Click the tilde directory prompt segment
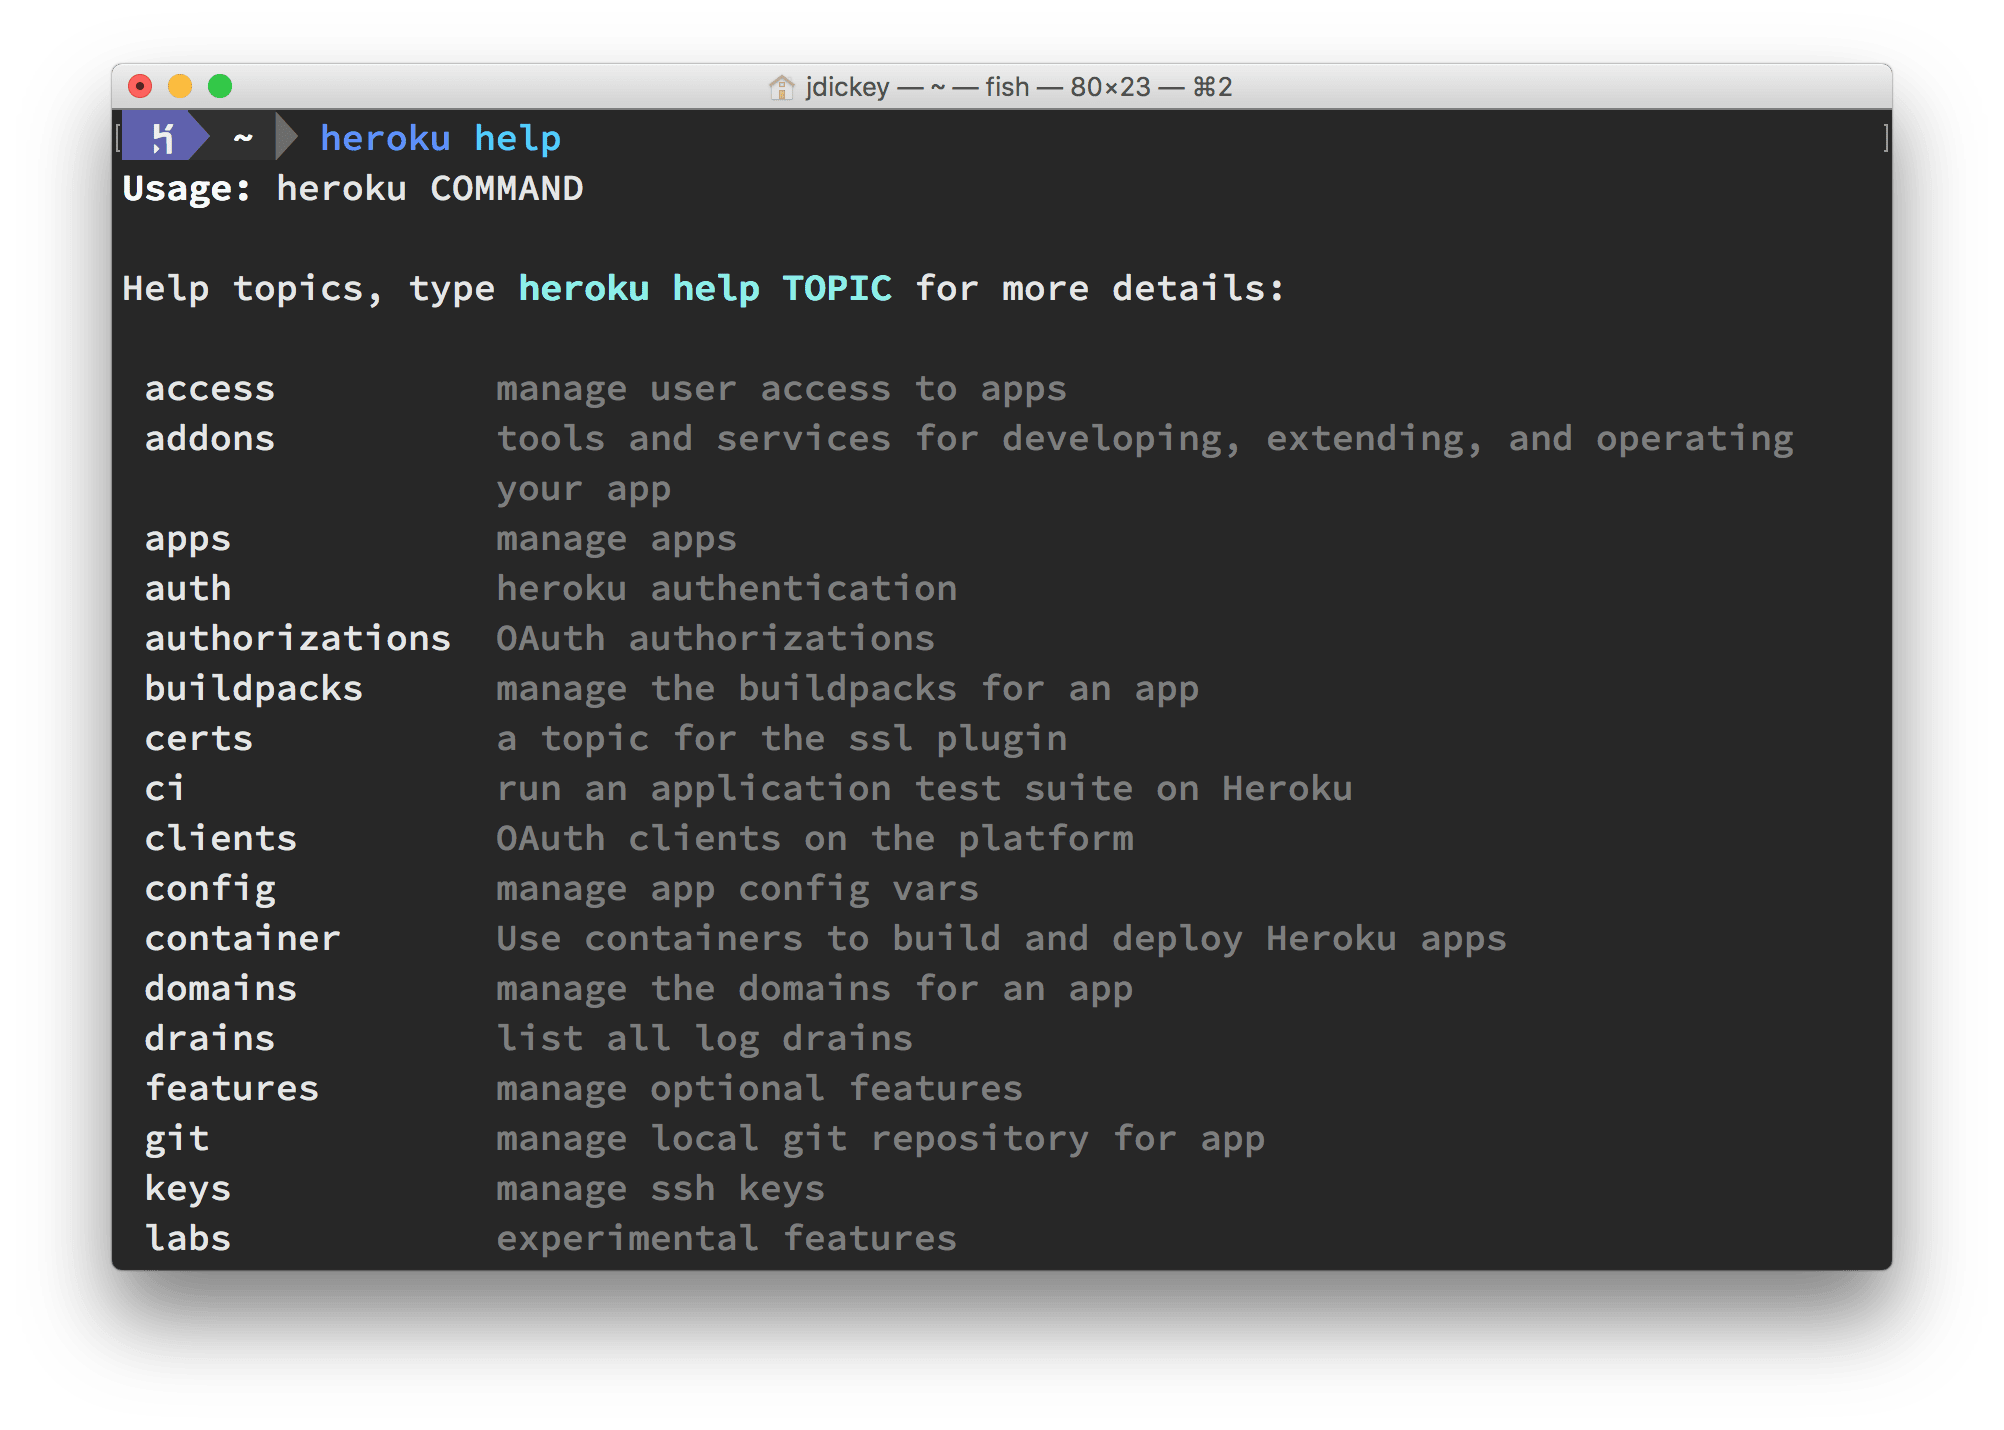 (x=242, y=138)
